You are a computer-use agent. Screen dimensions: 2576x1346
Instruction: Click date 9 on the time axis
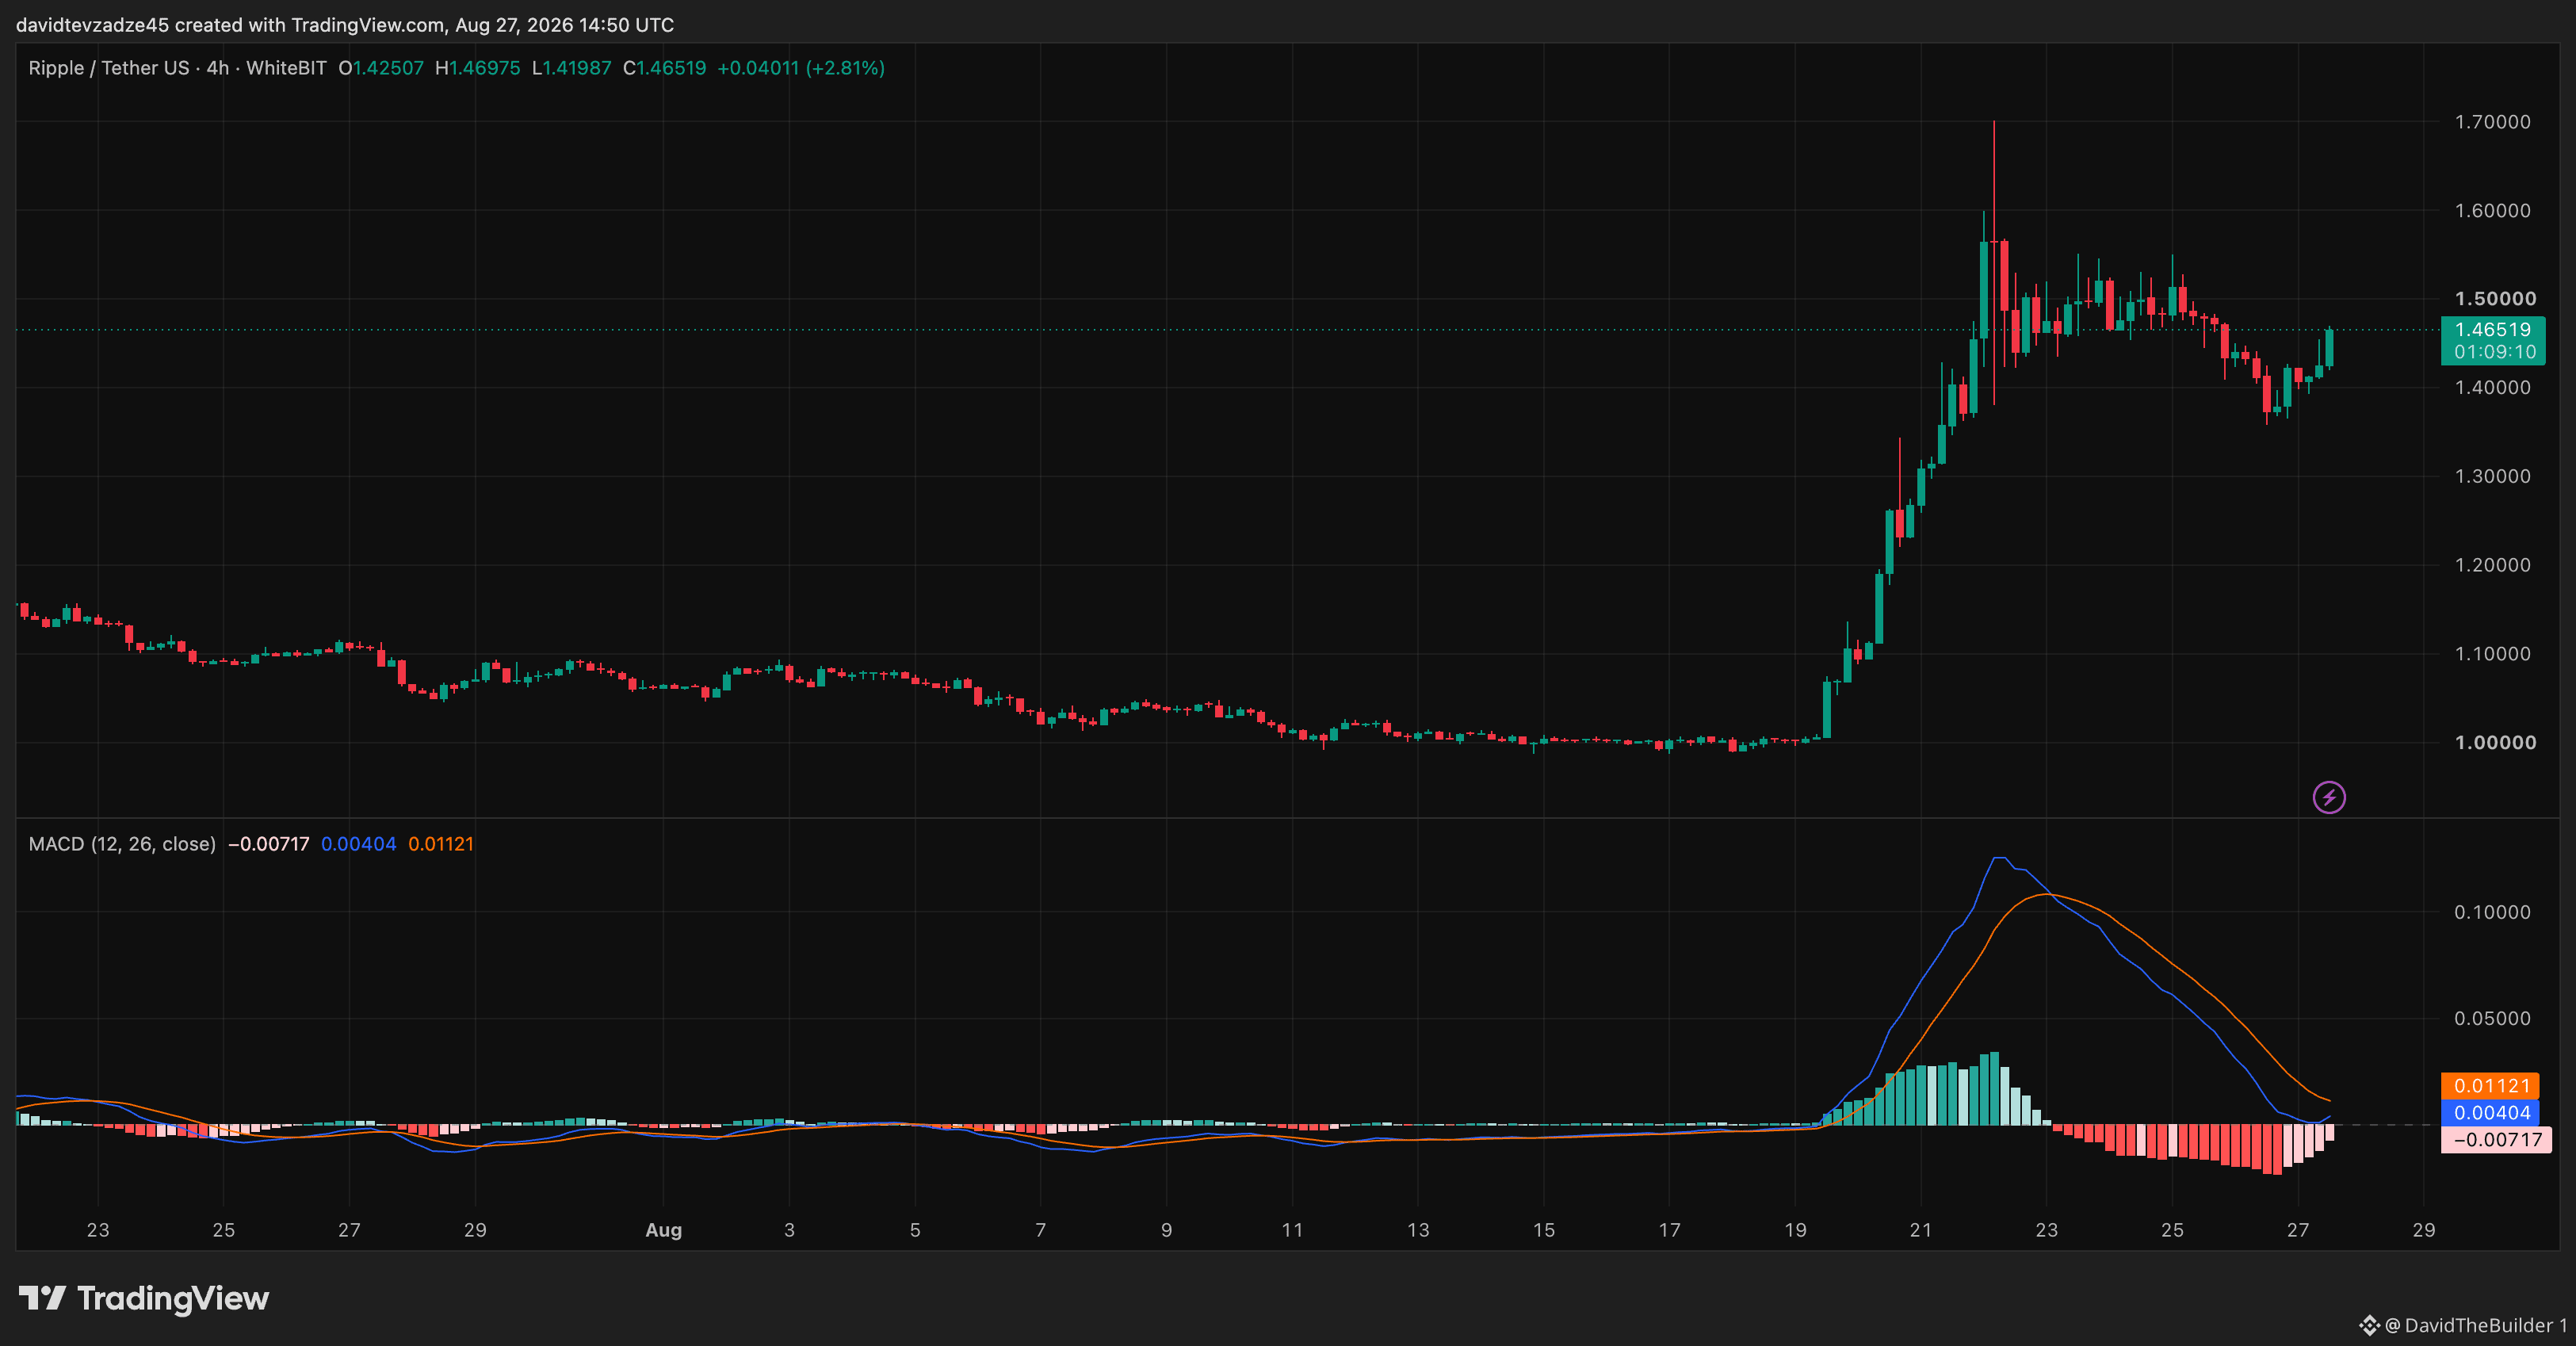pyautogui.click(x=1166, y=1230)
